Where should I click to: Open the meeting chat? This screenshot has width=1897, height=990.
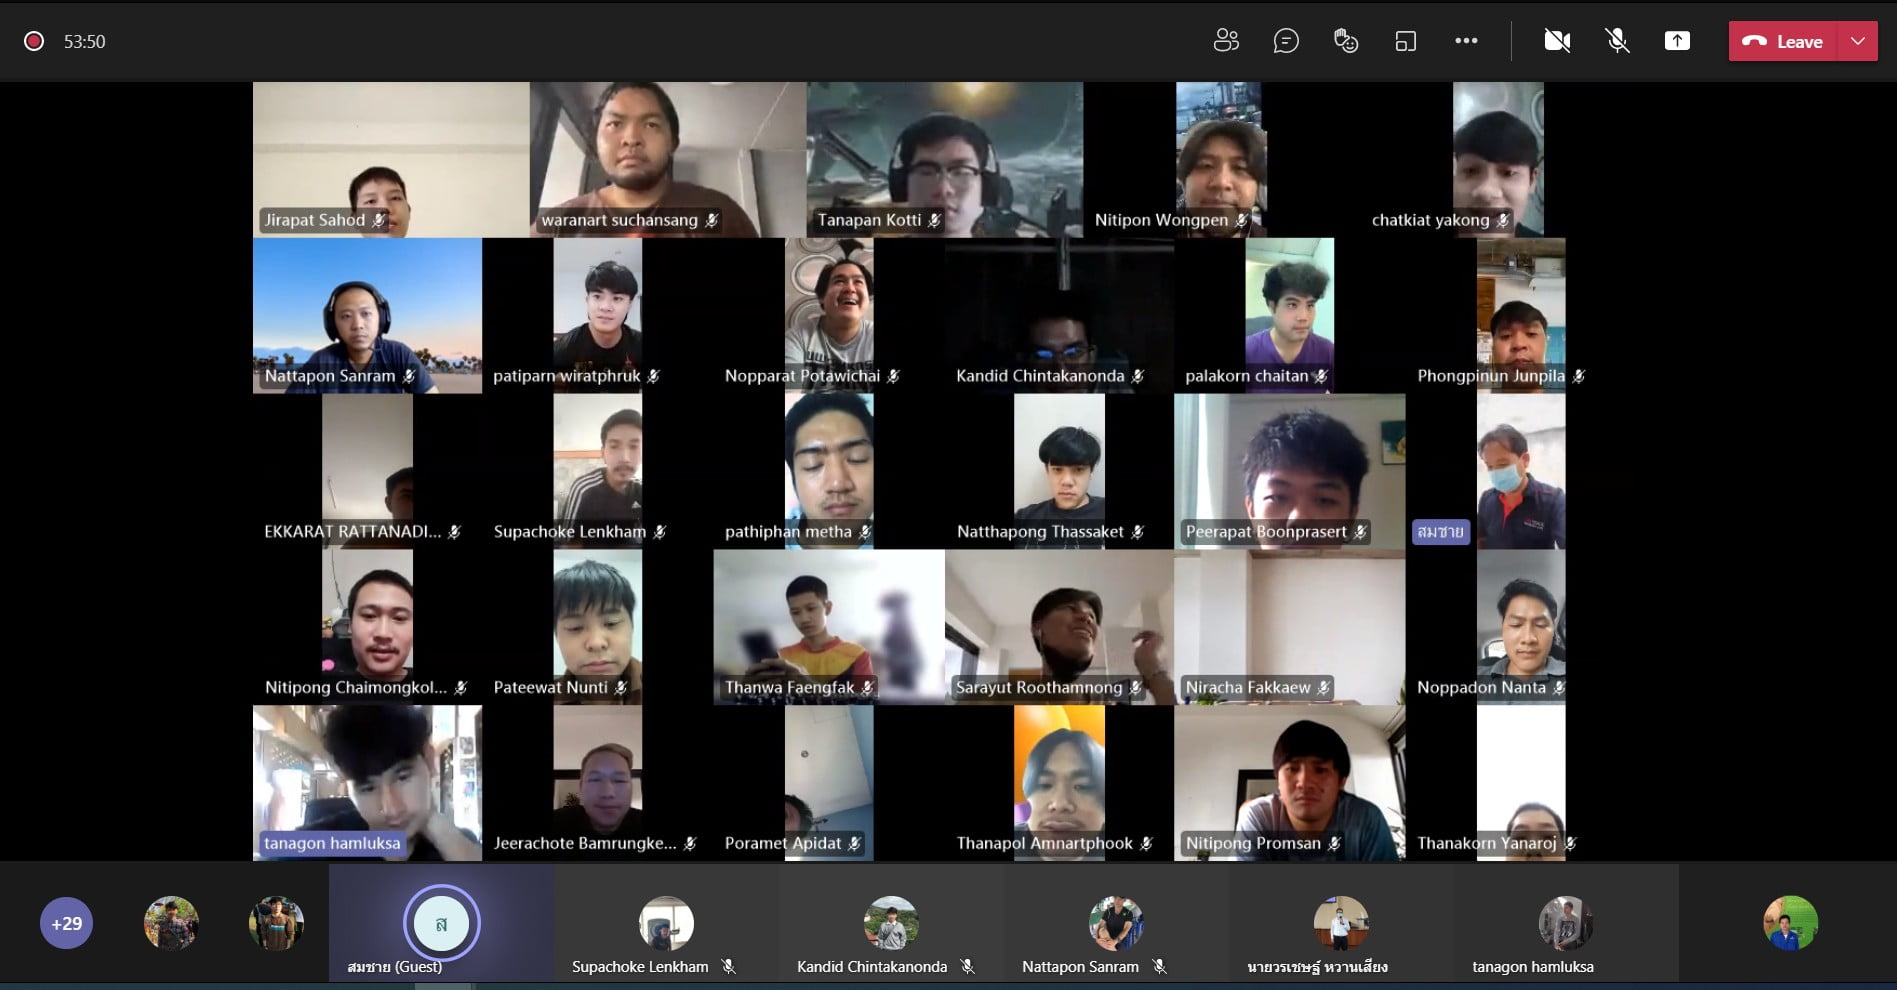1286,41
